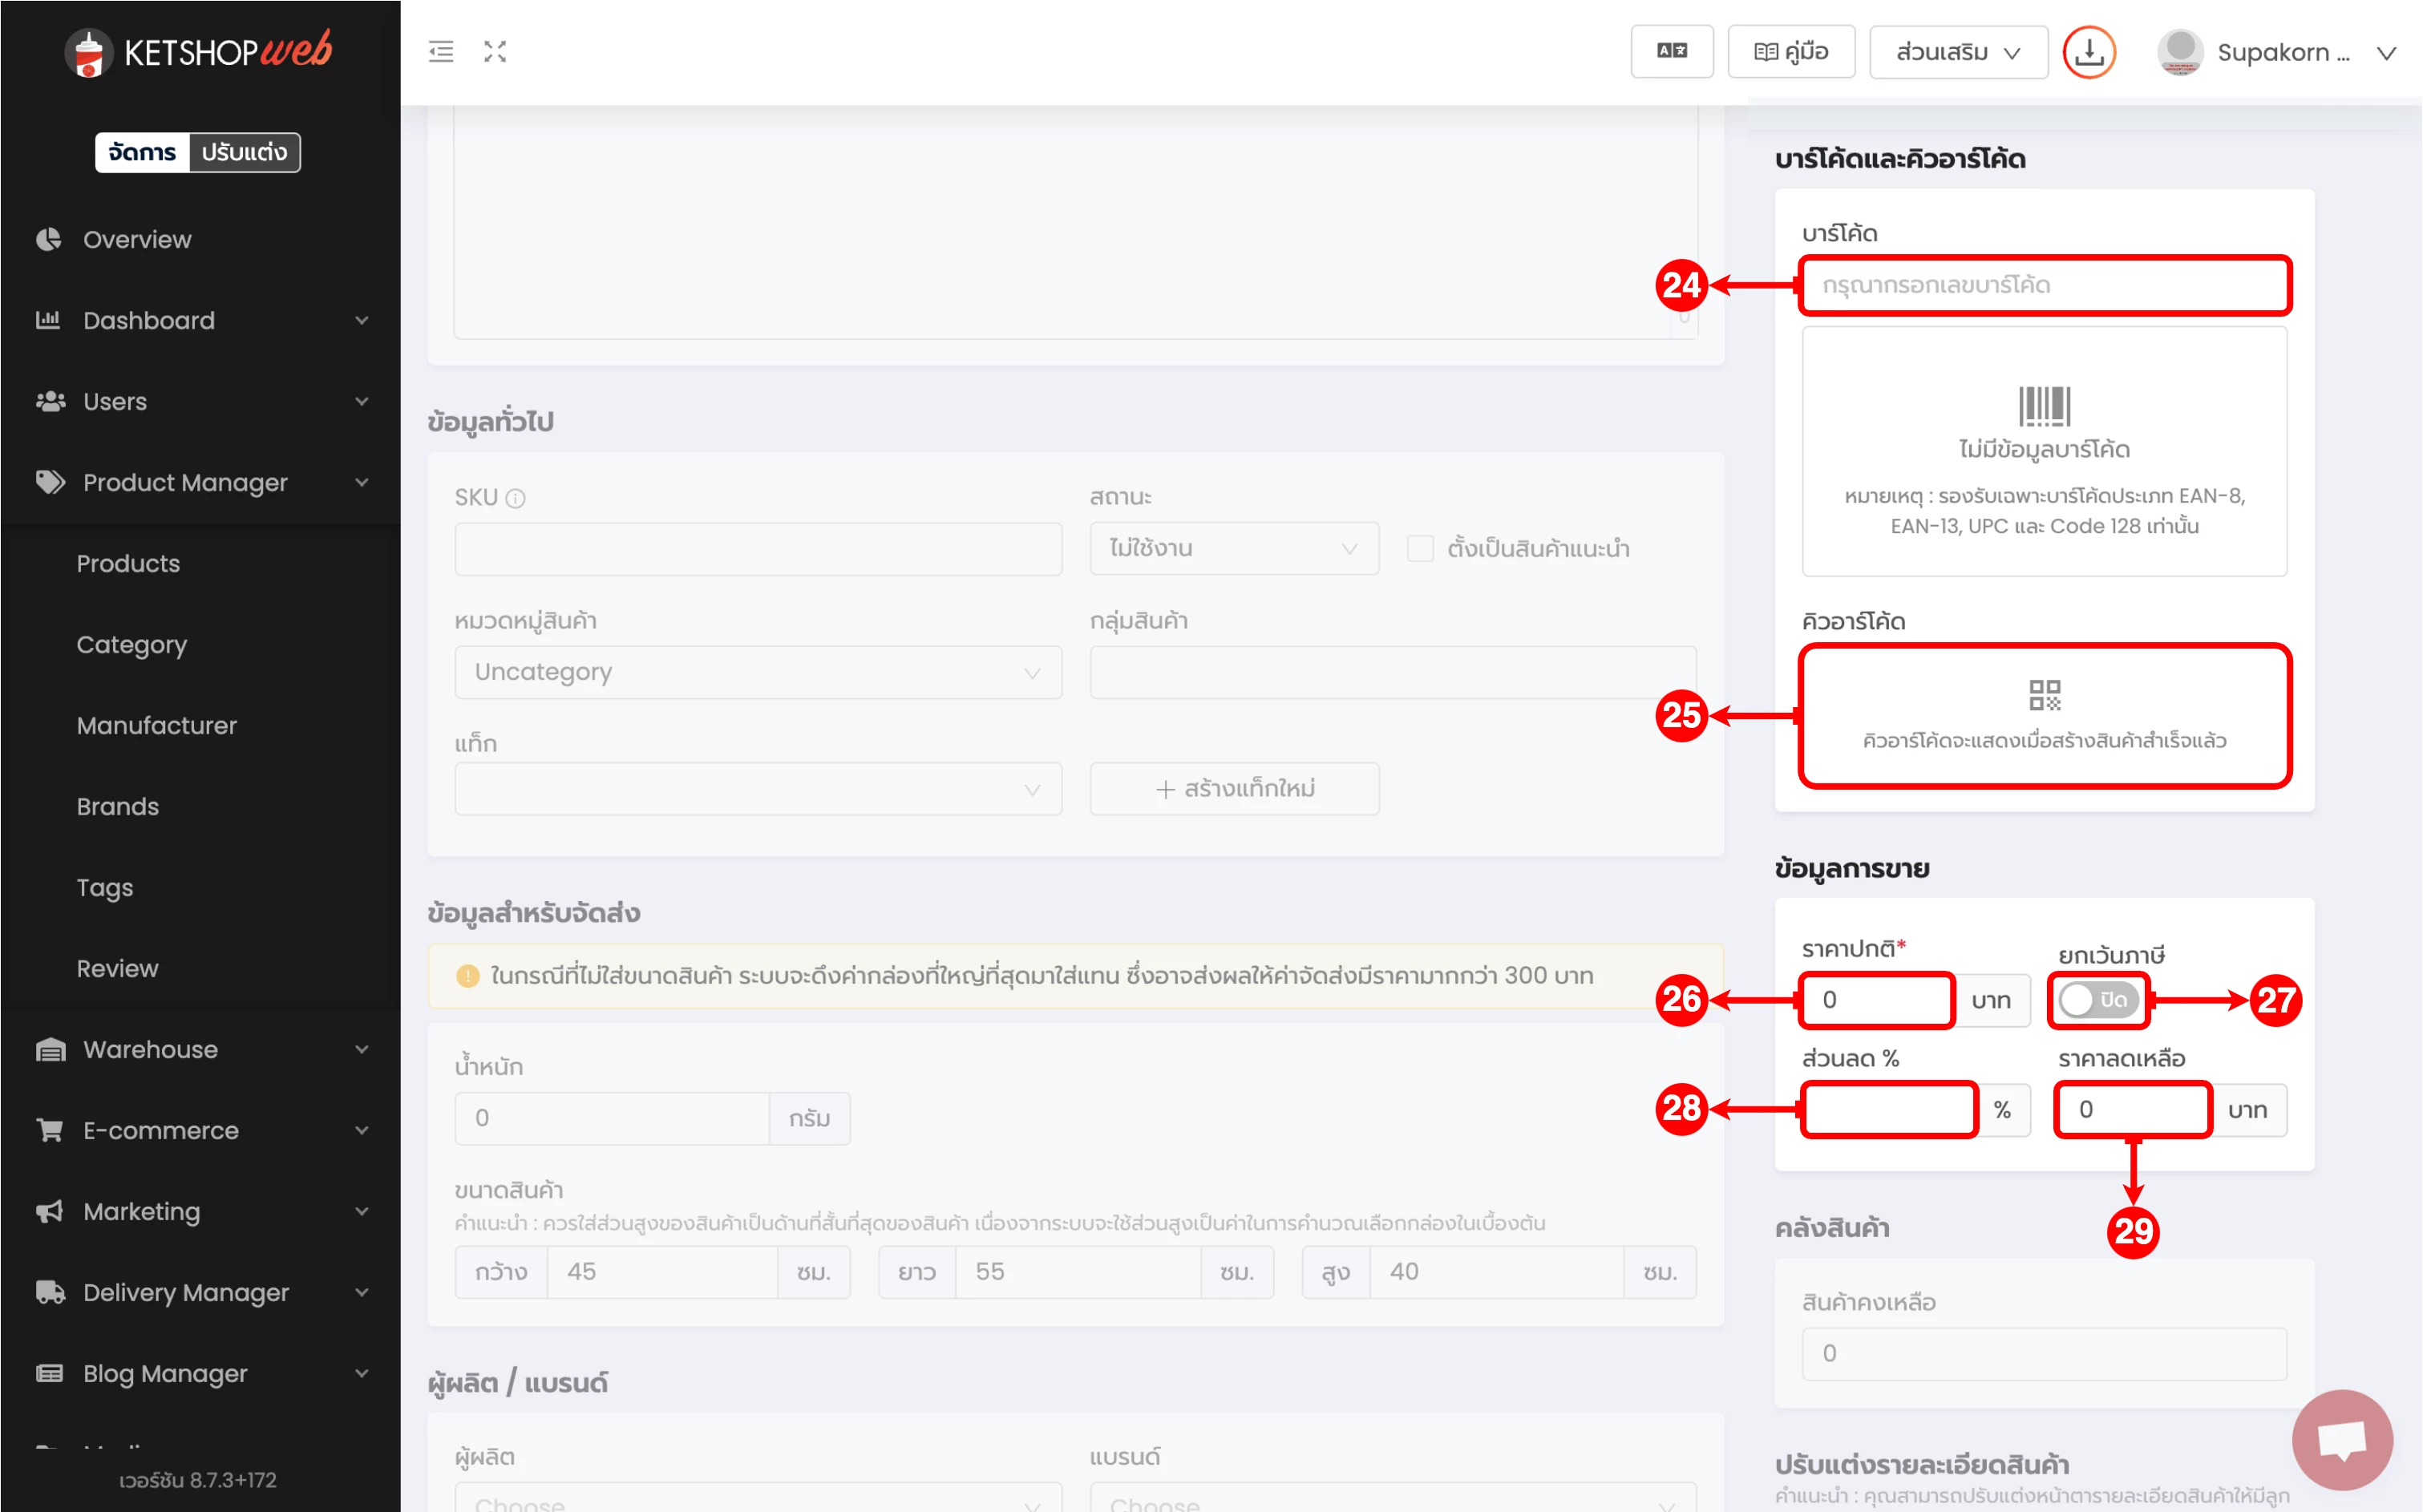This screenshot has height=1512, width=2423.
Task: Open Brands submenu item
Action: 118,806
